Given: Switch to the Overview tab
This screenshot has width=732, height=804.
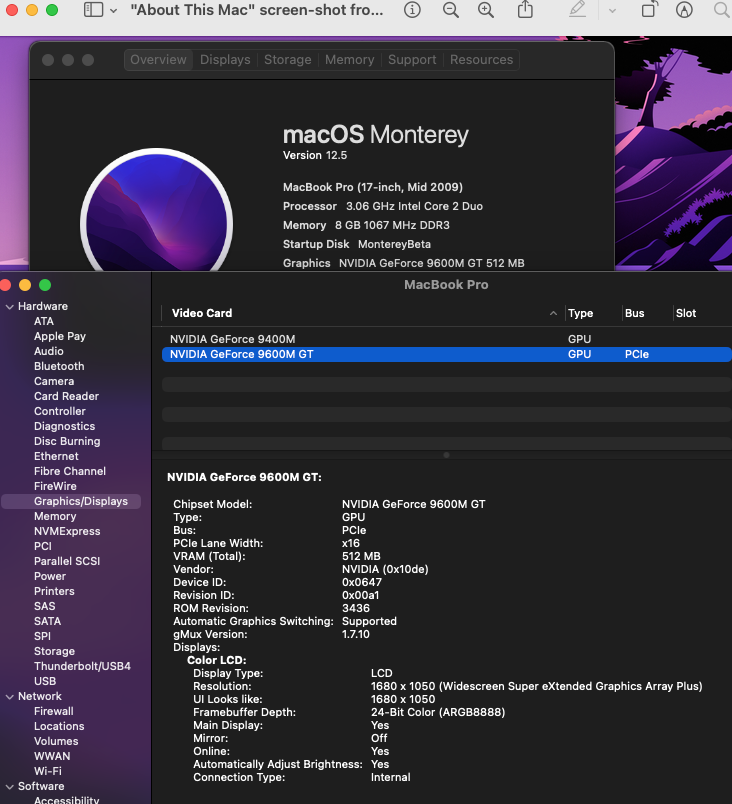Looking at the screenshot, I should tap(158, 59).
